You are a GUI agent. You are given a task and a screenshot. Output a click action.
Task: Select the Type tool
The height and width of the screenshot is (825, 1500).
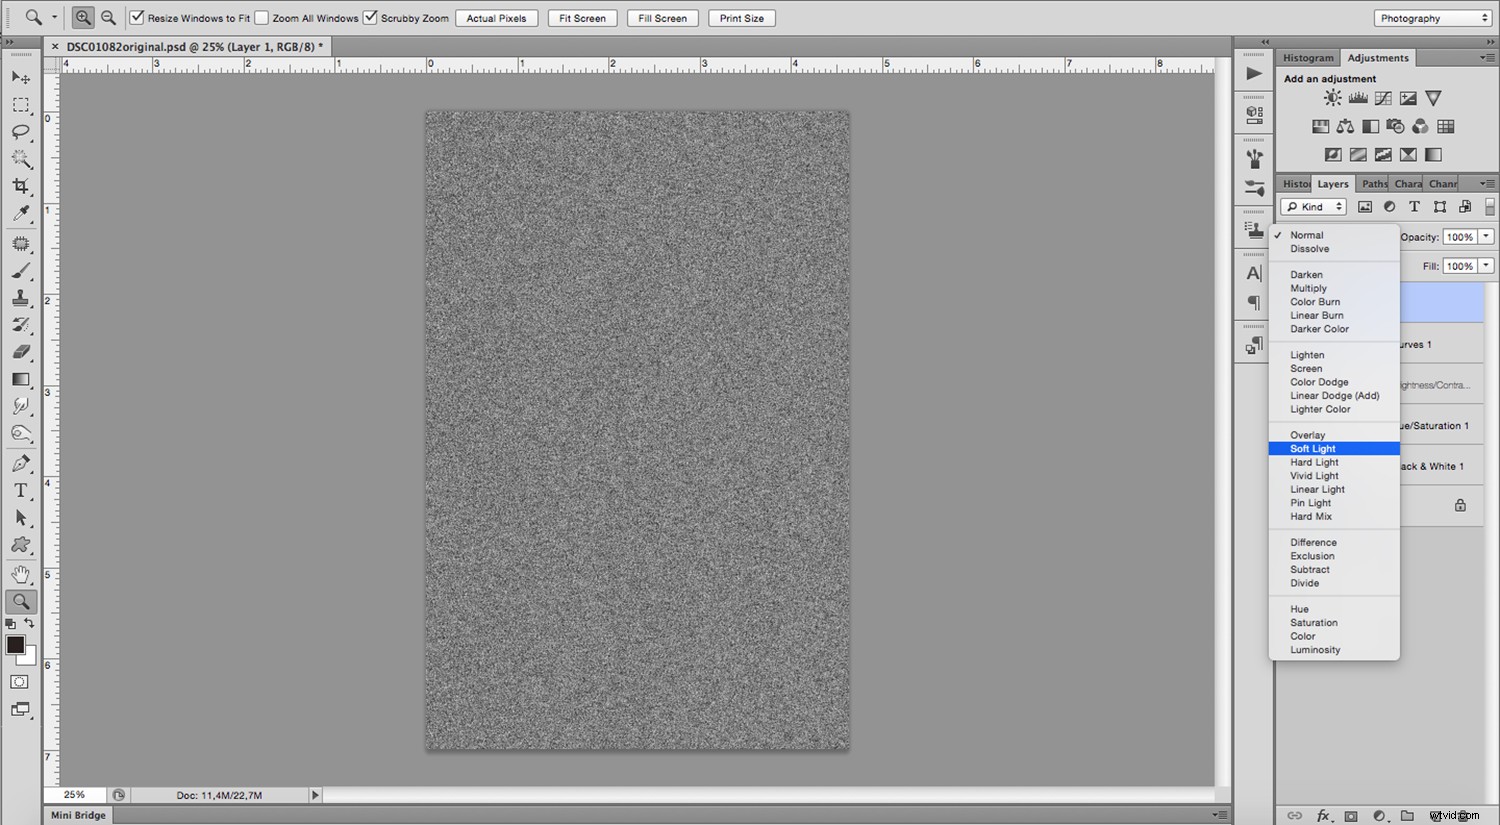point(20,490)
